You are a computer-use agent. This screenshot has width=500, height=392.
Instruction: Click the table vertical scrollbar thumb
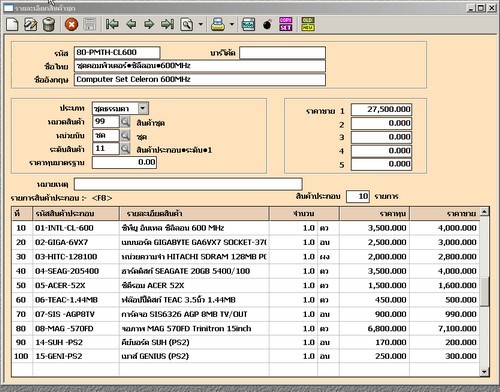click(485, 292)
